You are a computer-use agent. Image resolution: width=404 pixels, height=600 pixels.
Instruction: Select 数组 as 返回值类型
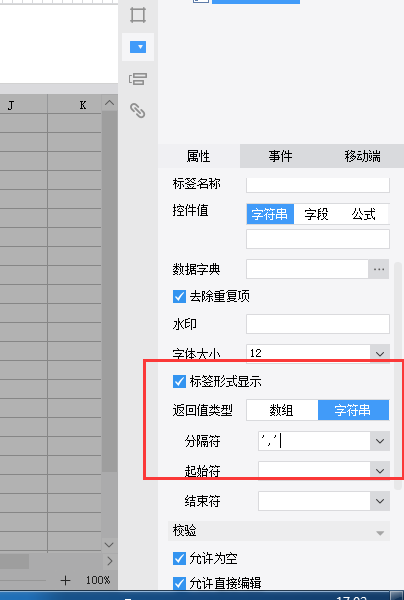pyautogui.click(x=282, y=410)
